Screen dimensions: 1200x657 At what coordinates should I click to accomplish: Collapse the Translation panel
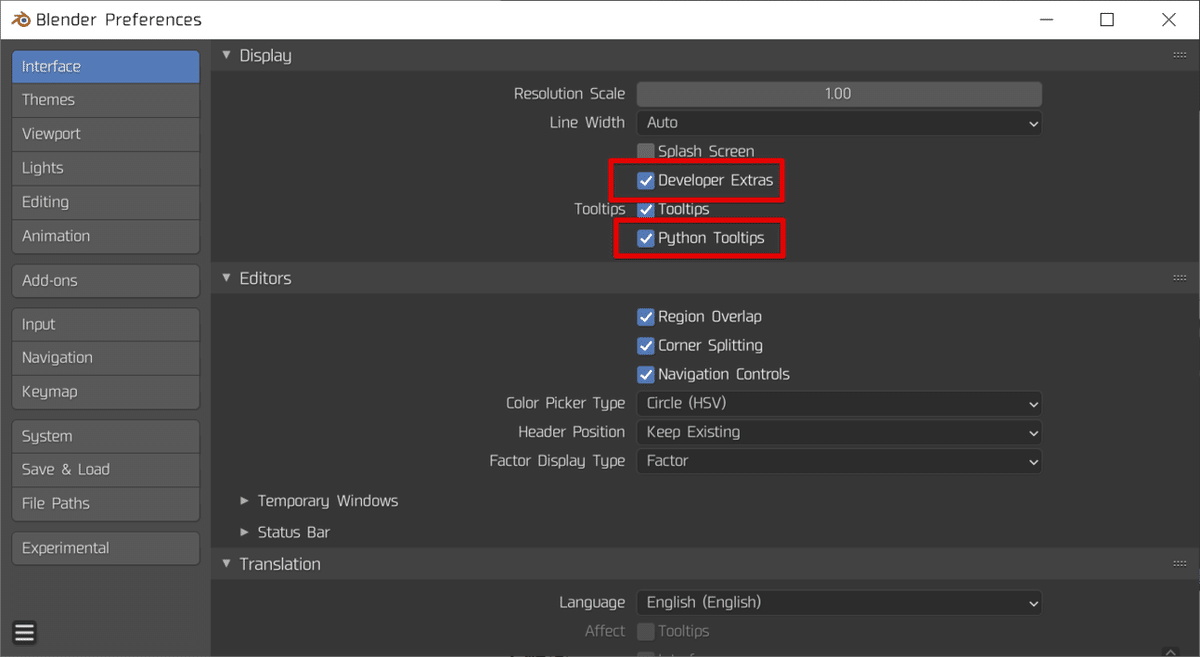pyautogui.click(x=227, y=564)
